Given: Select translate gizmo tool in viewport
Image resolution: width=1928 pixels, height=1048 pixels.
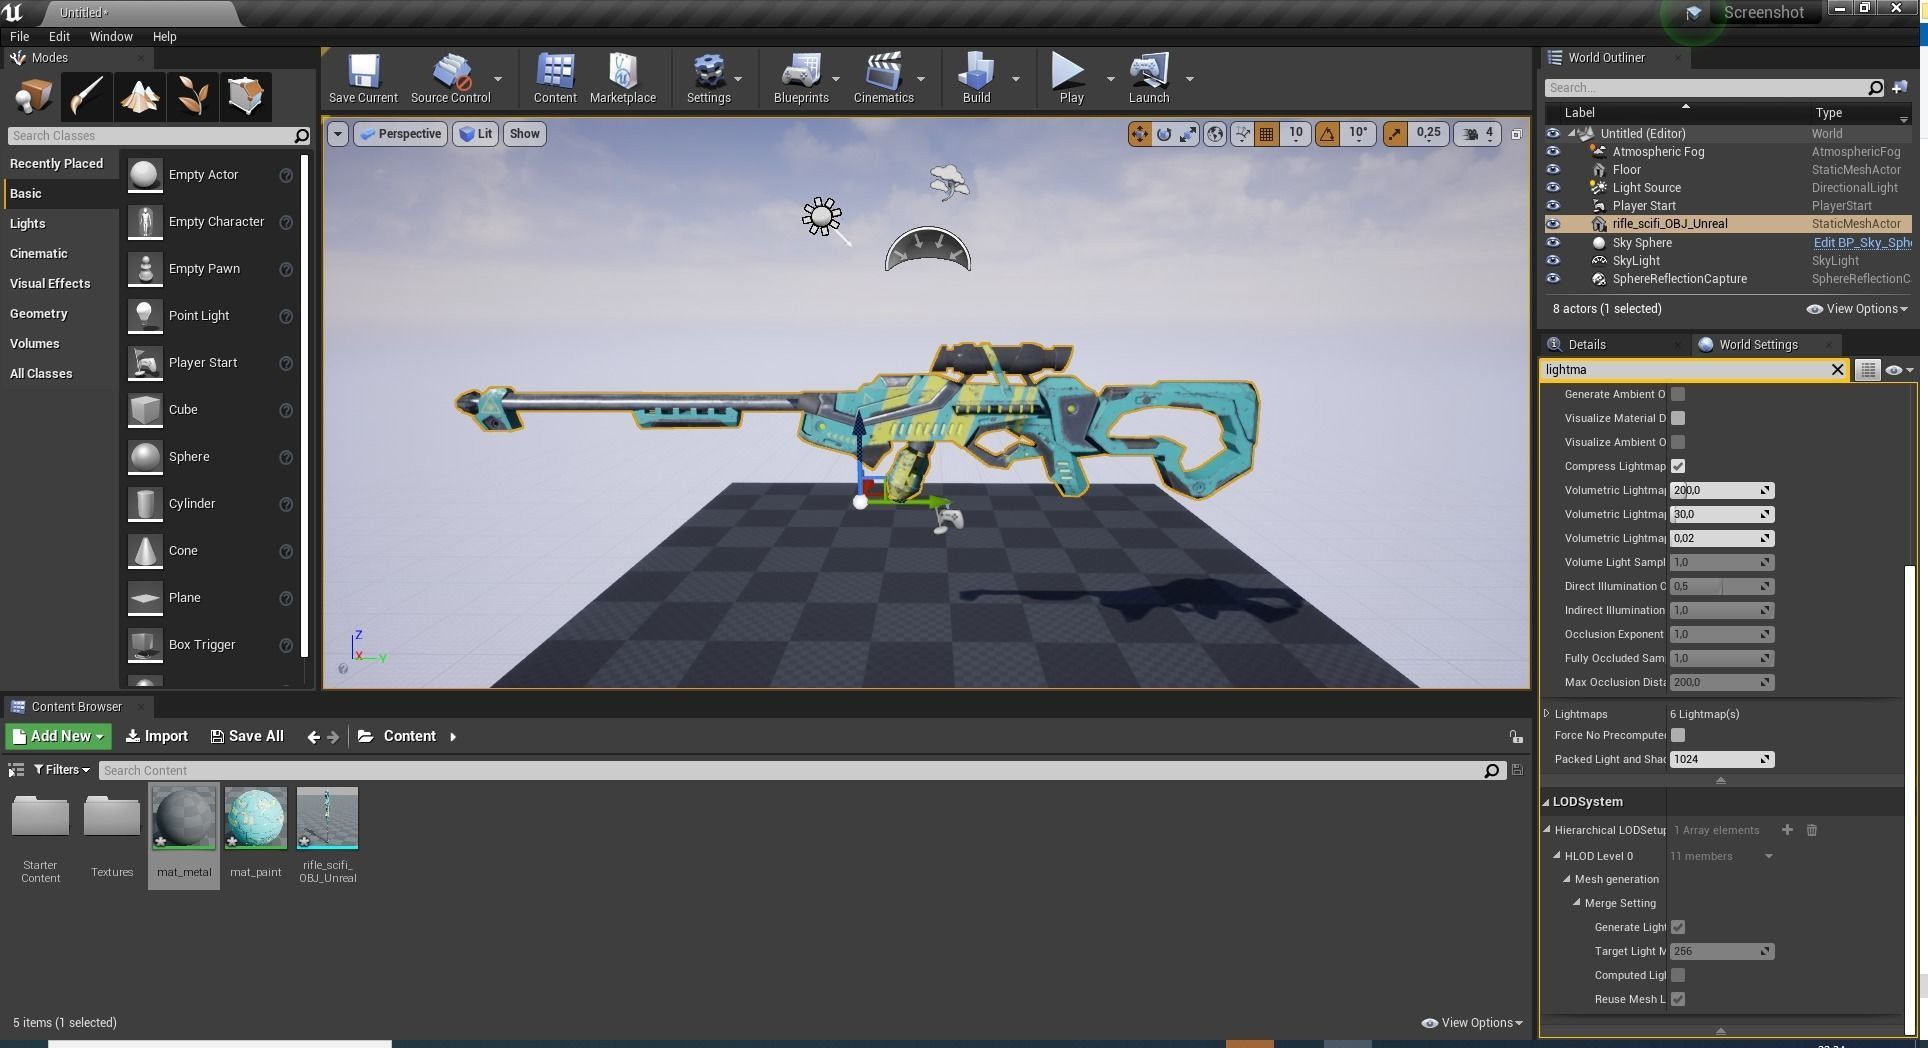Looking at the screenshot, I should point(1139,133).
